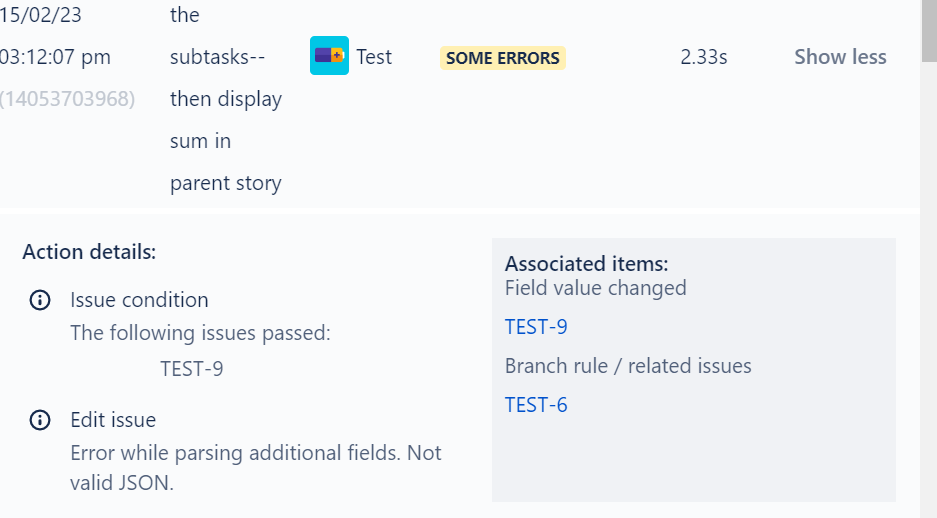
Task: Click the rule name text 'parent story'
Action: (x=226, y=183)
